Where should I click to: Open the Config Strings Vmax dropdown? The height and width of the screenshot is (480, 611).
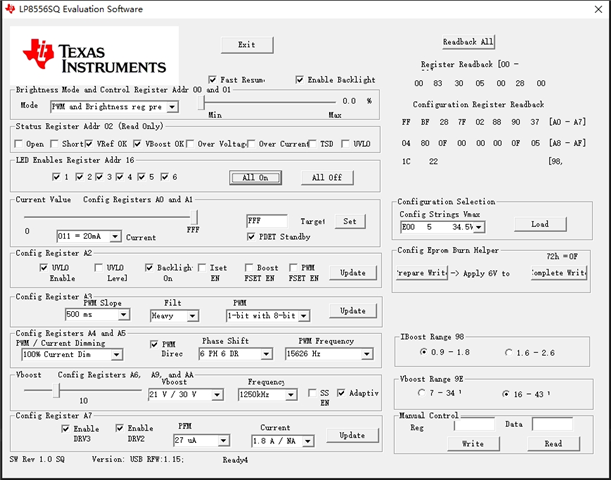click(x=442, y=227)
